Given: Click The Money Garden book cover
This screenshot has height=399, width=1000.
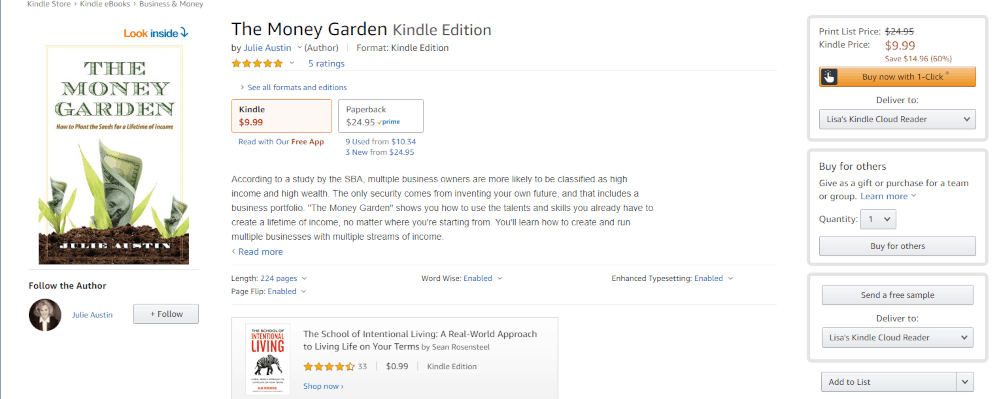Looking at the screenshot, I should pyautogui.click(x=114, y=154).
